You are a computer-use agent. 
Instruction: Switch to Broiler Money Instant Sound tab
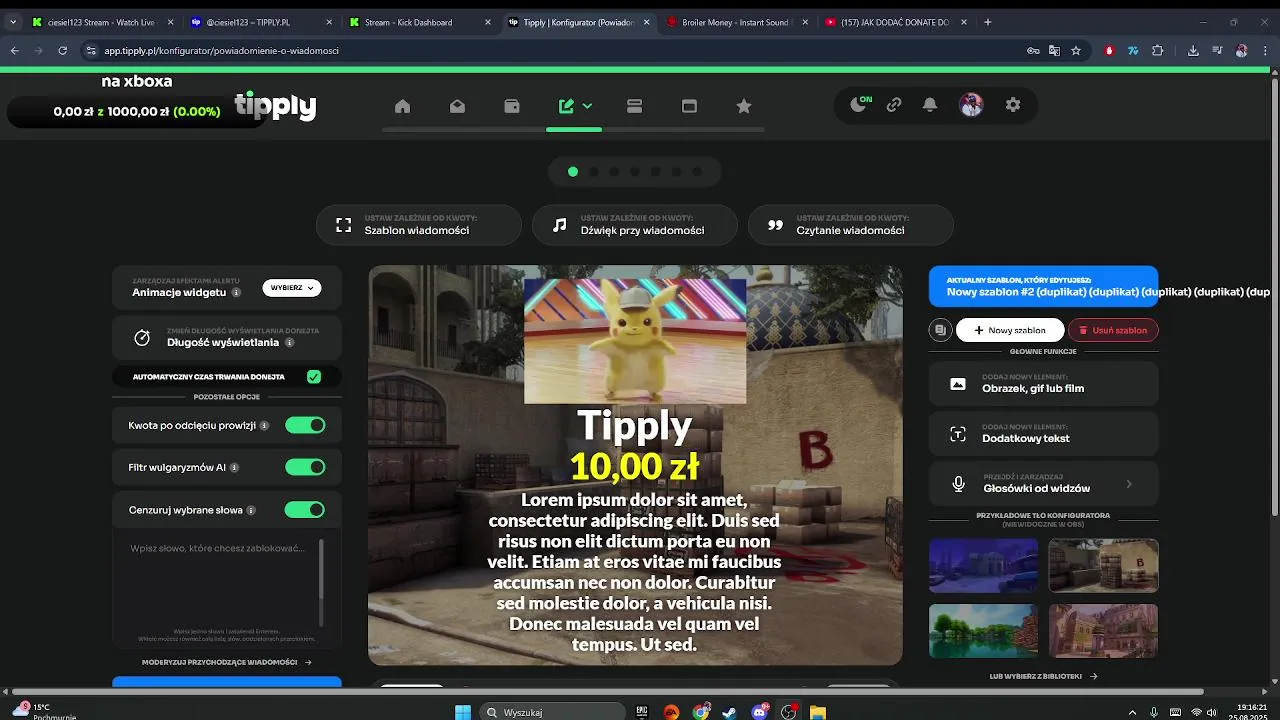(738, 22)
